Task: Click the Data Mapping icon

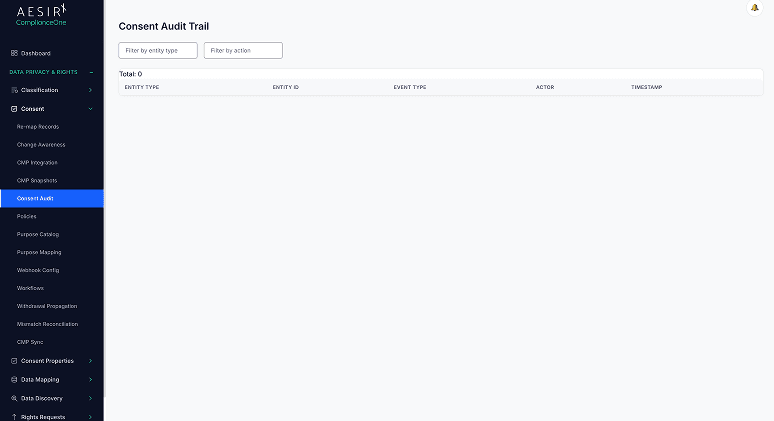Action: (13, 379)
